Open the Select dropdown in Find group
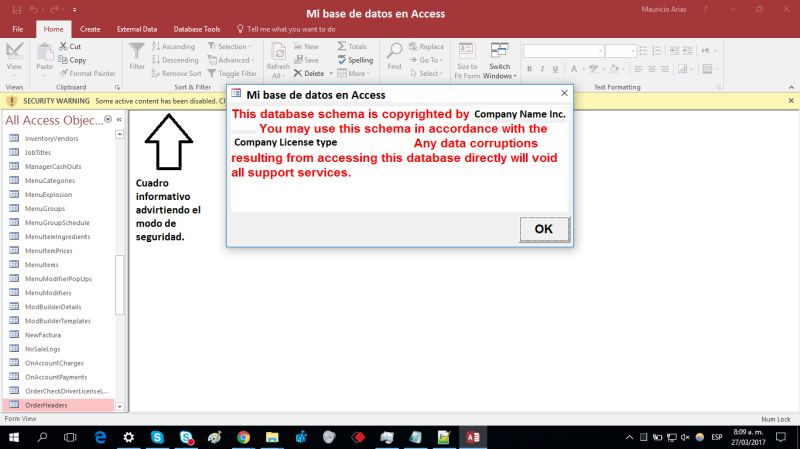 (x=426, y=73)
